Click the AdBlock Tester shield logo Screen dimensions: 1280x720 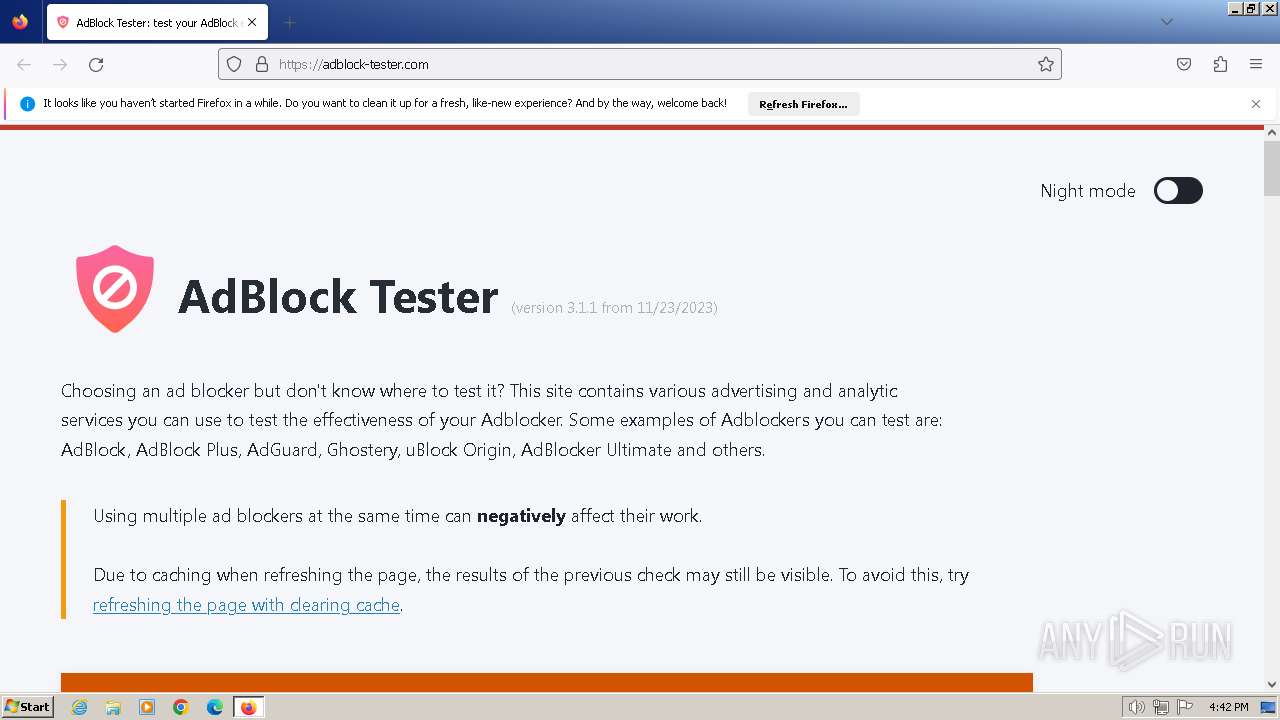pyautogui.click(x=115, y=289)
